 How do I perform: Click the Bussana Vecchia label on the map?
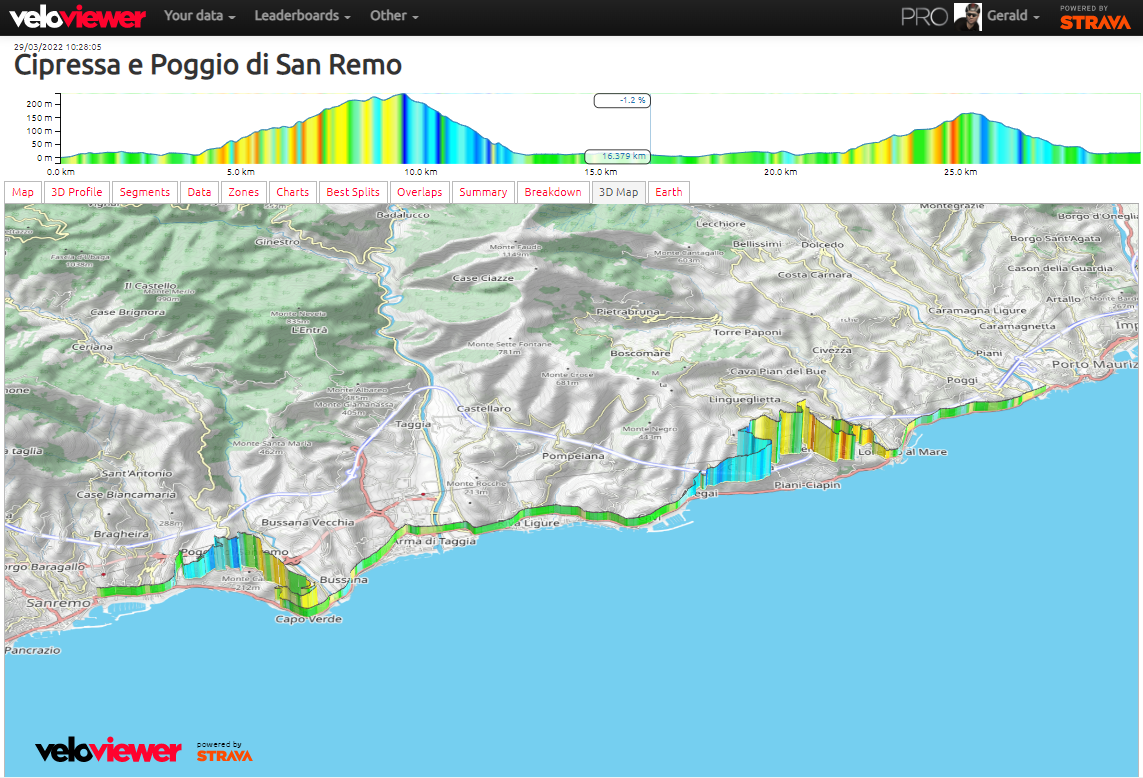click(x=308, y=522)
